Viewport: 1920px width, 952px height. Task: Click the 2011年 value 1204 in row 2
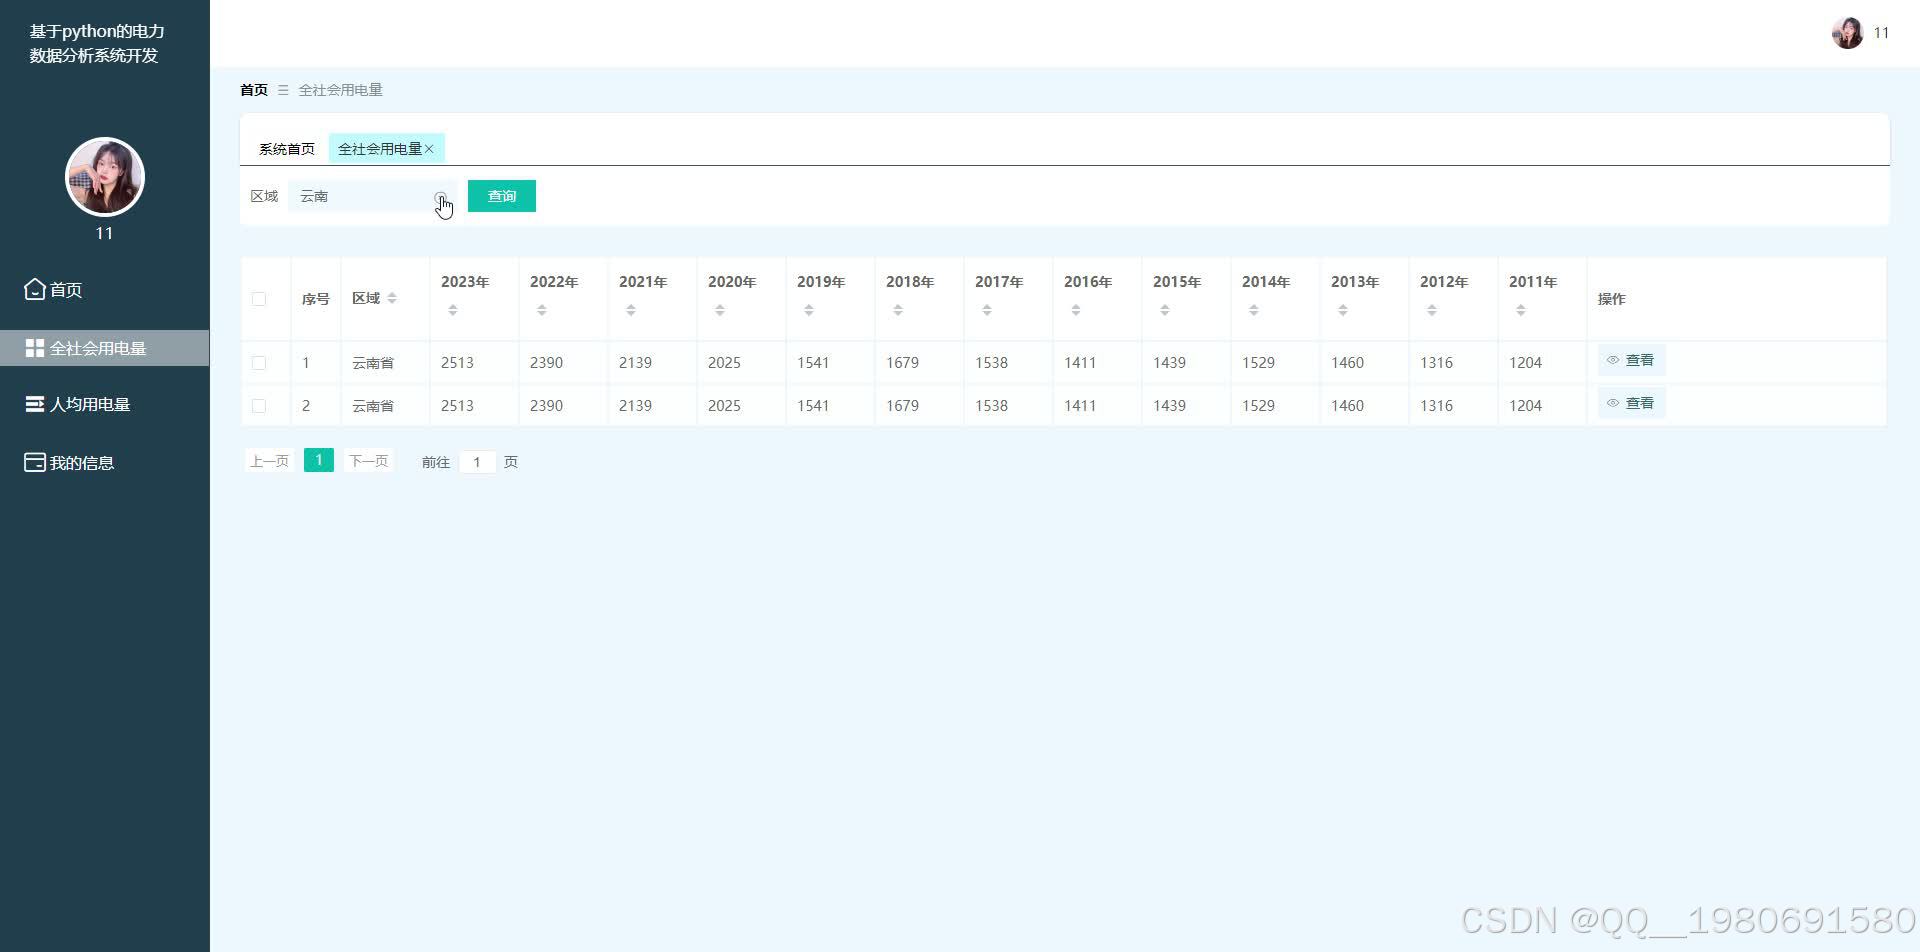1525,406
